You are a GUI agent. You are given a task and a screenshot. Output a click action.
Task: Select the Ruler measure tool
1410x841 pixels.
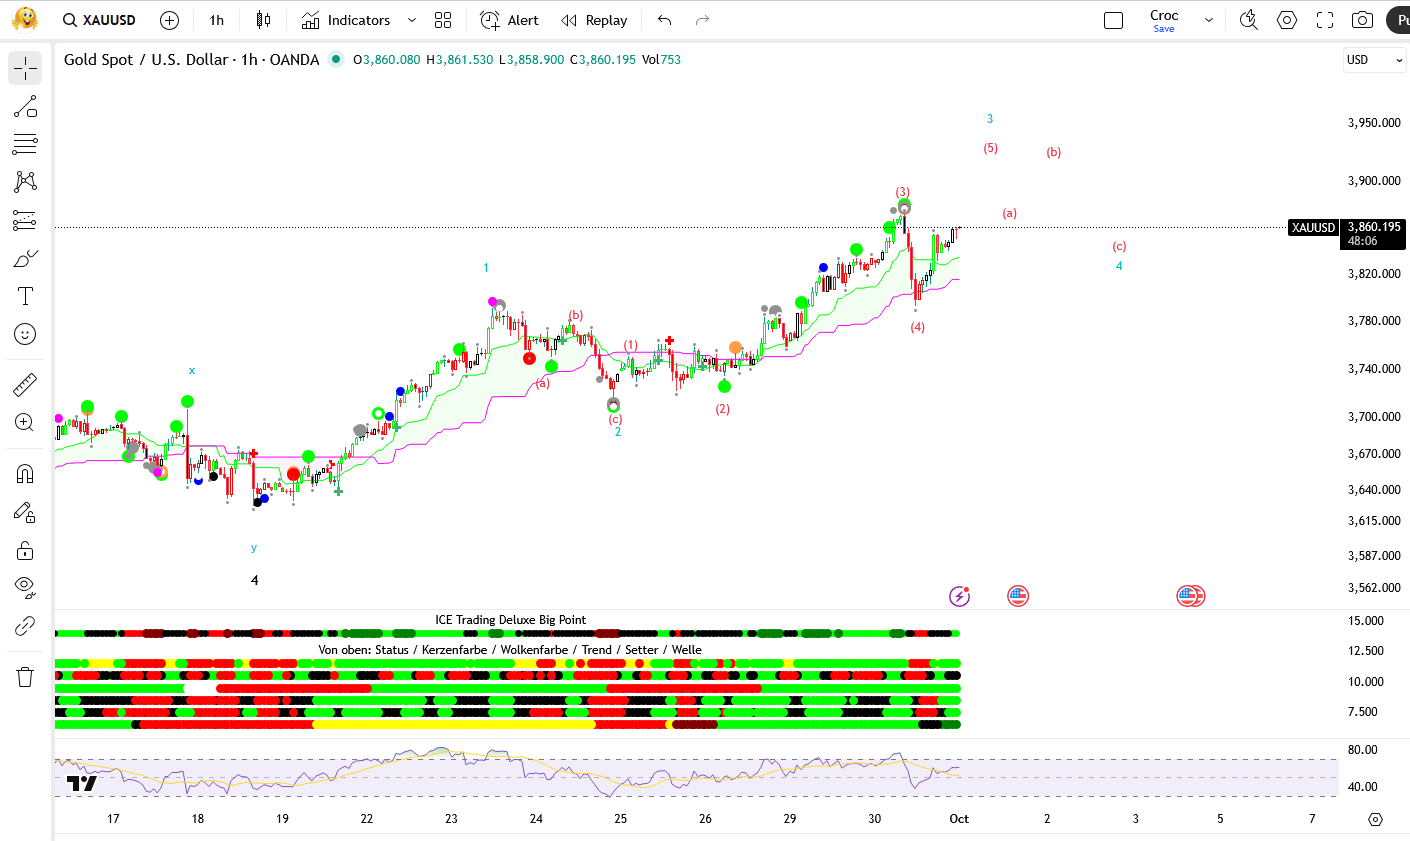[x=25, y=384]
